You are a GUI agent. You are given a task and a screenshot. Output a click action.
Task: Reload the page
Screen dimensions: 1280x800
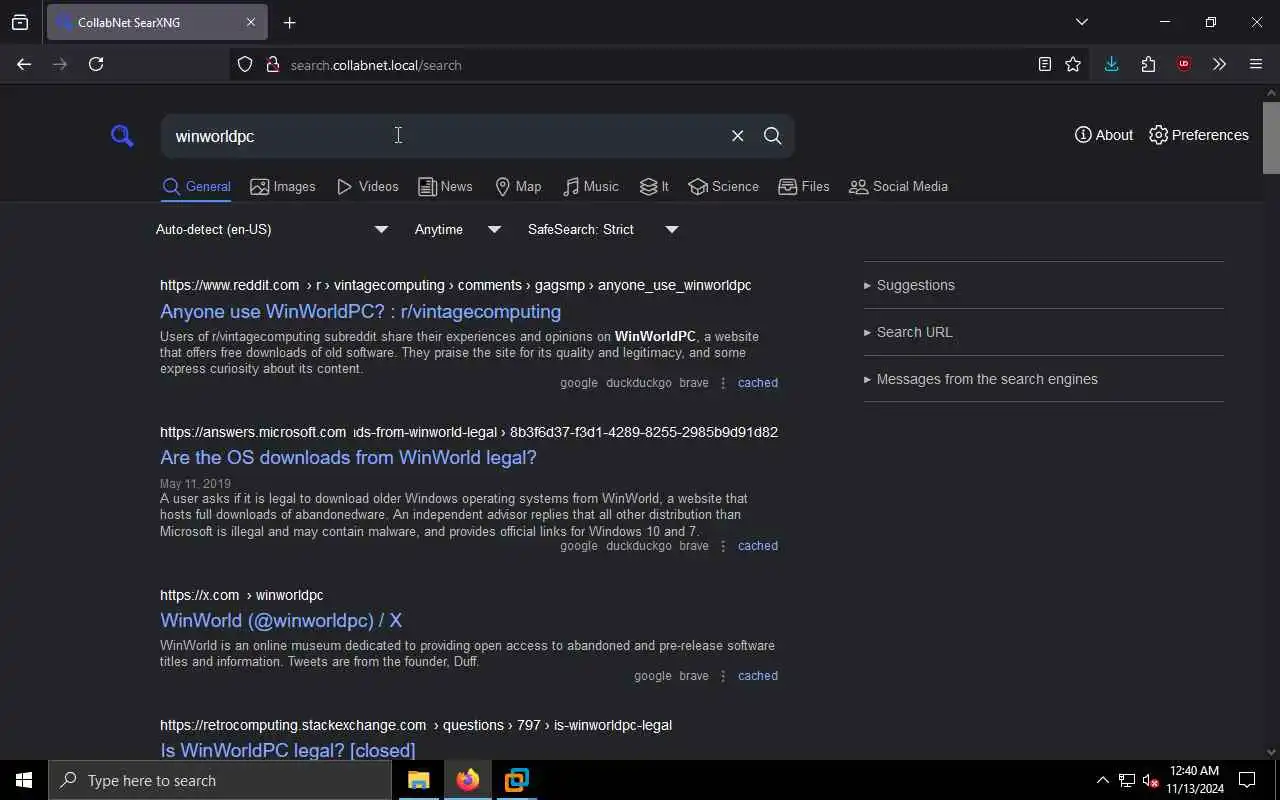(96, 64)
